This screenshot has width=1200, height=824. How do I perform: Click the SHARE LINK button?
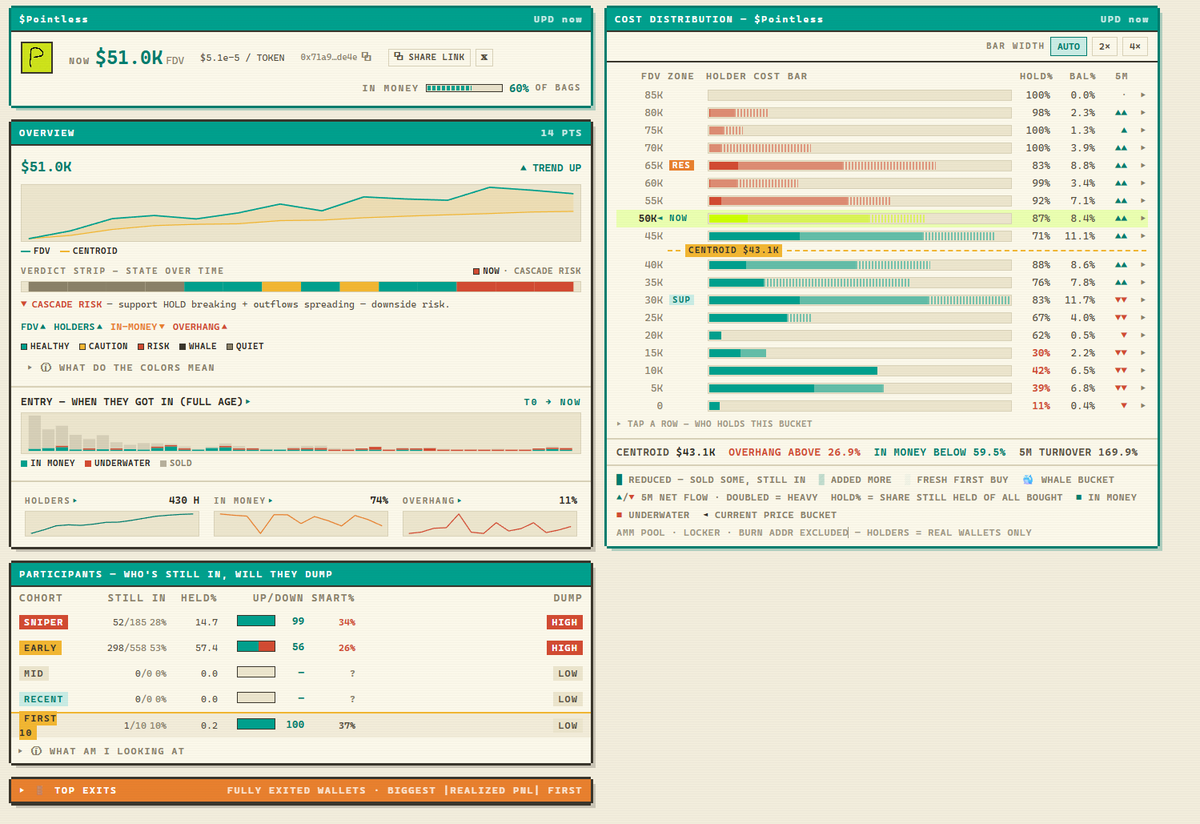[x=430, y=58]
